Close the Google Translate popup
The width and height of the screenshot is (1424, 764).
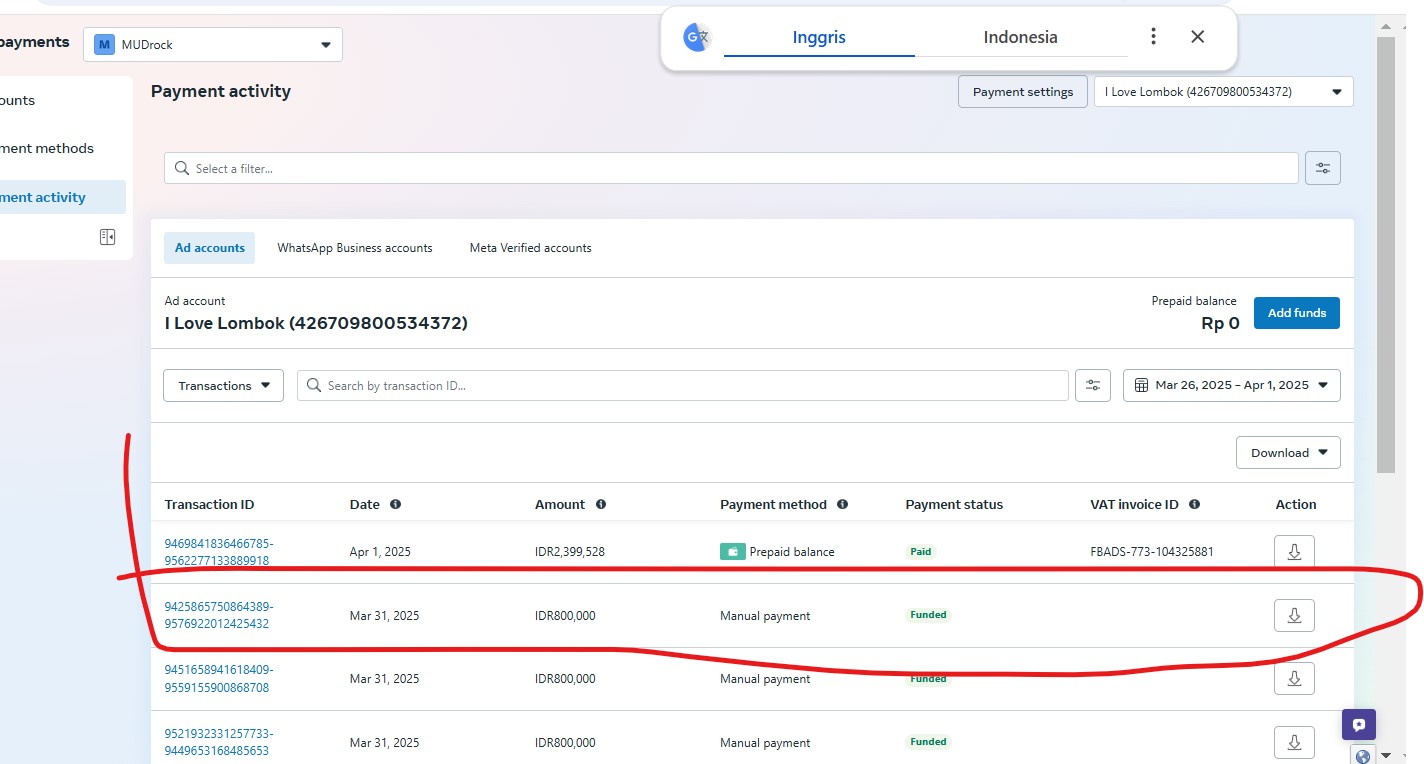click(1197, 37)
